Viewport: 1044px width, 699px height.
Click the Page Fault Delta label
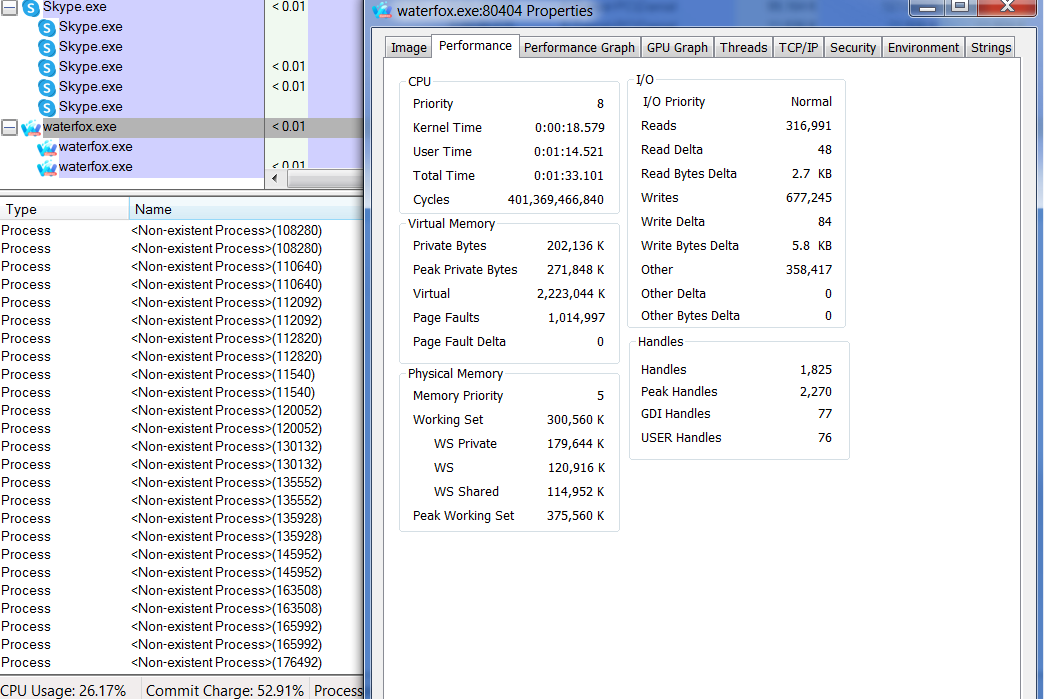pyautogui.click(x=459, y=342)
